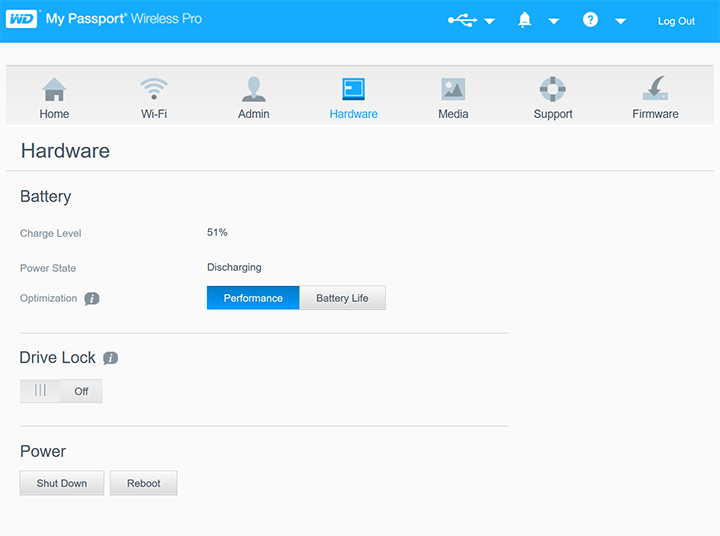The width and height of the screenshot is (720, 536).
Task: Open the Home section icon
Action: tap(54, 90)
